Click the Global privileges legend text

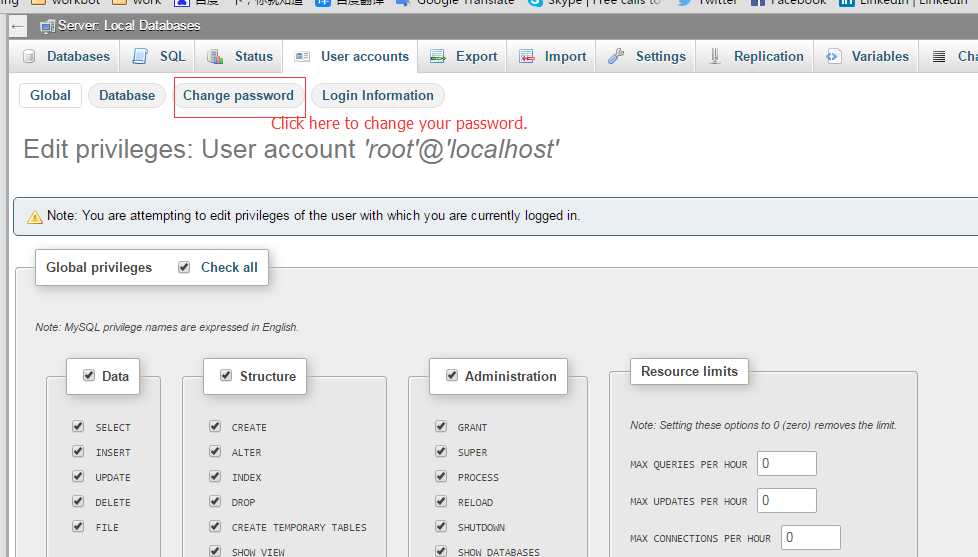pos(99,268)
